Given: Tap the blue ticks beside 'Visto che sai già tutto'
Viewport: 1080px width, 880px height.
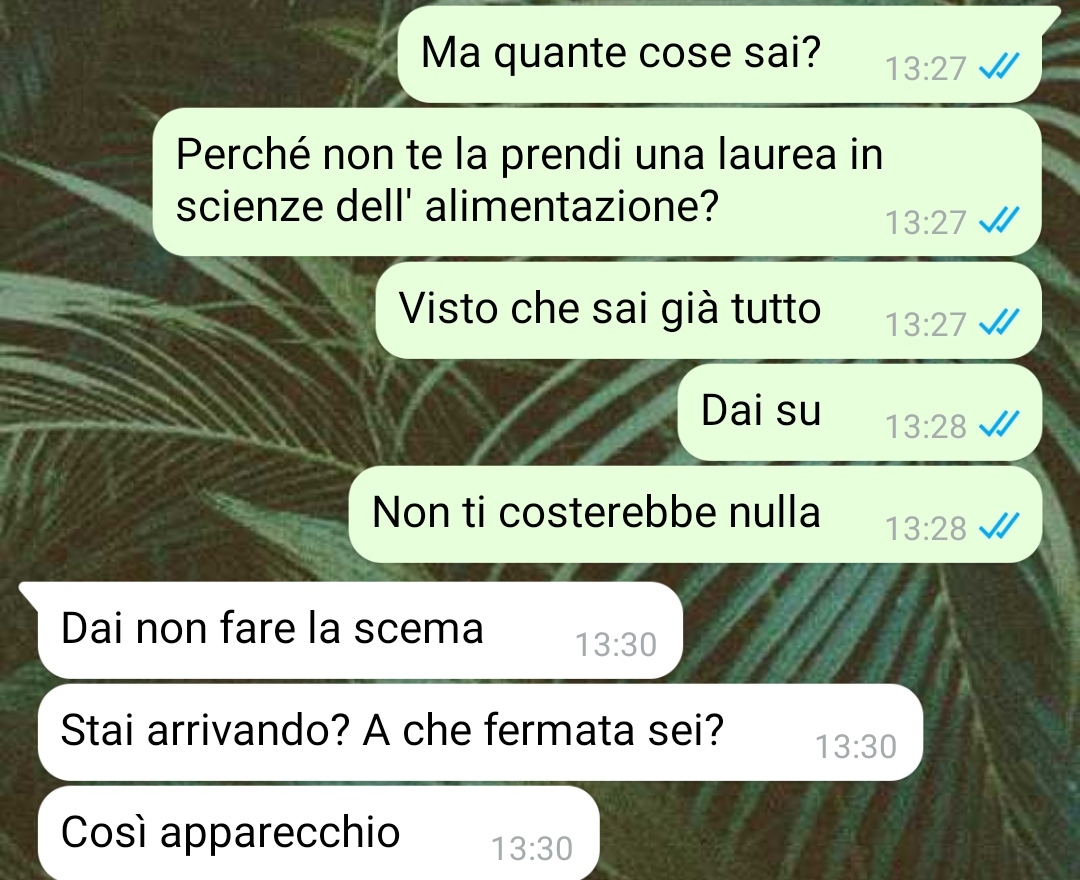Looking at the screenshot, I should point(999,322).
